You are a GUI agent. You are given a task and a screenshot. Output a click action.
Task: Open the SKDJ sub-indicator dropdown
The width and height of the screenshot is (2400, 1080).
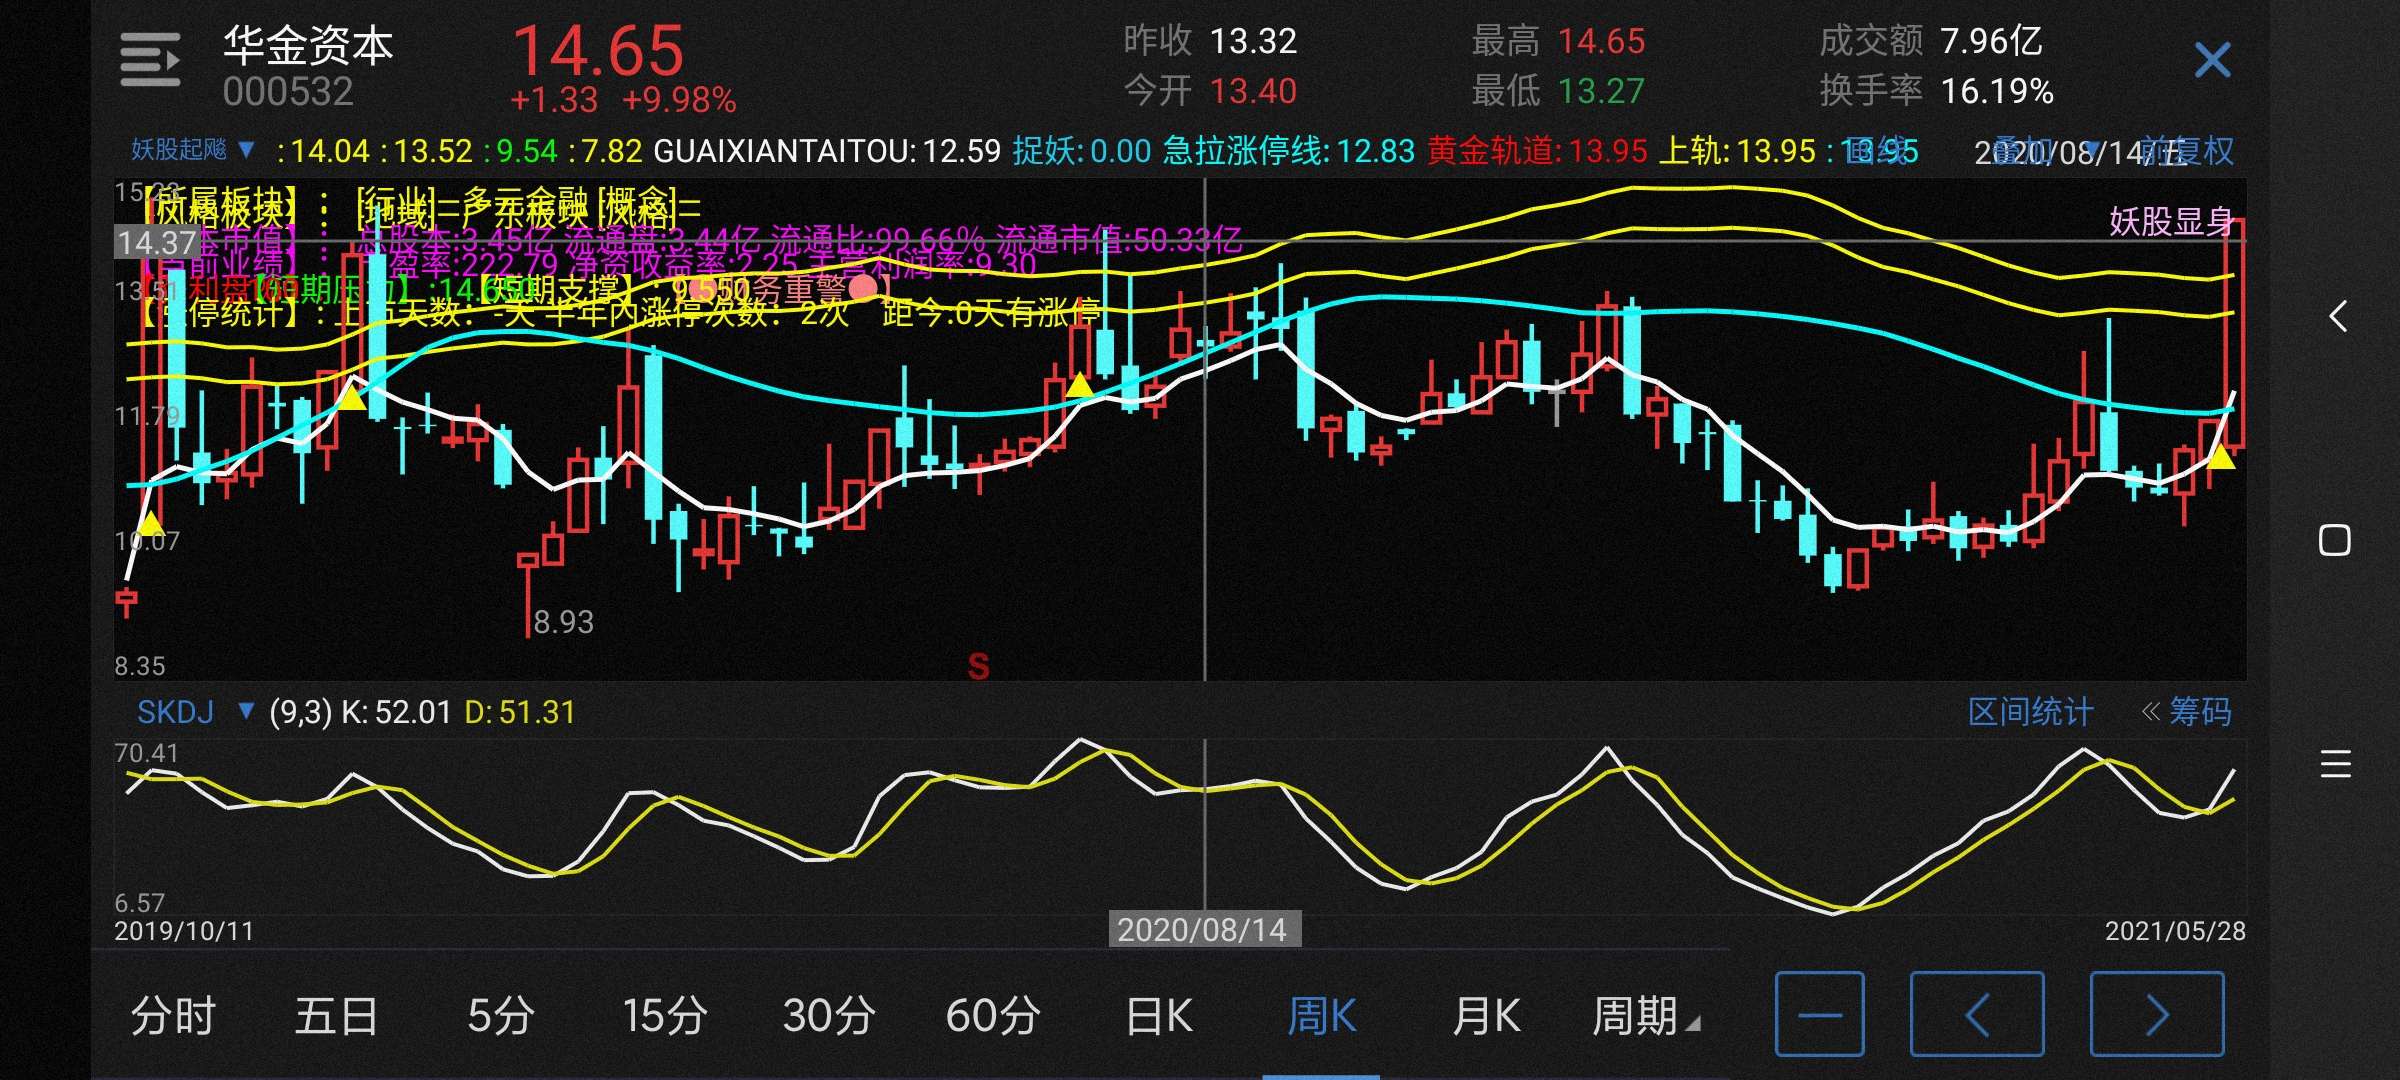[x=195, y=712]
